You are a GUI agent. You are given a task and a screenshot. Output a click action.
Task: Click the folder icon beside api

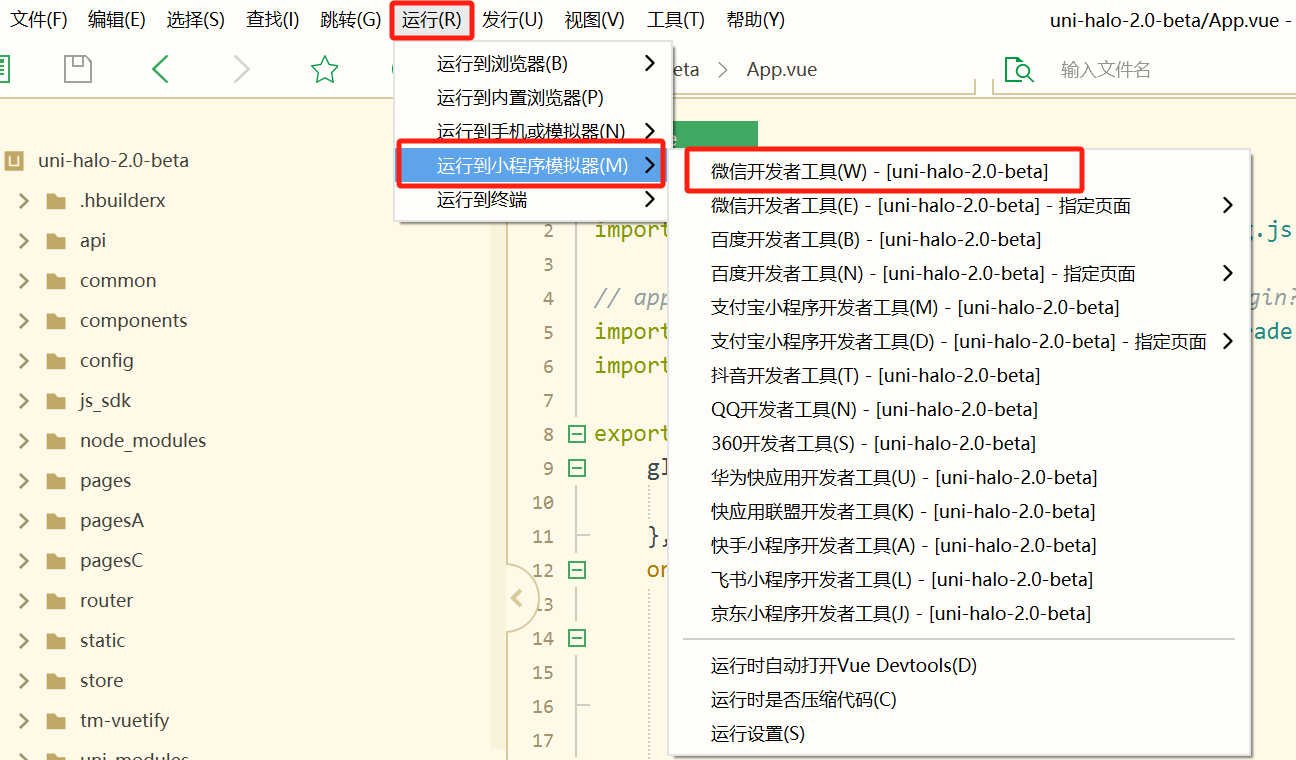(x=57, y=241)
